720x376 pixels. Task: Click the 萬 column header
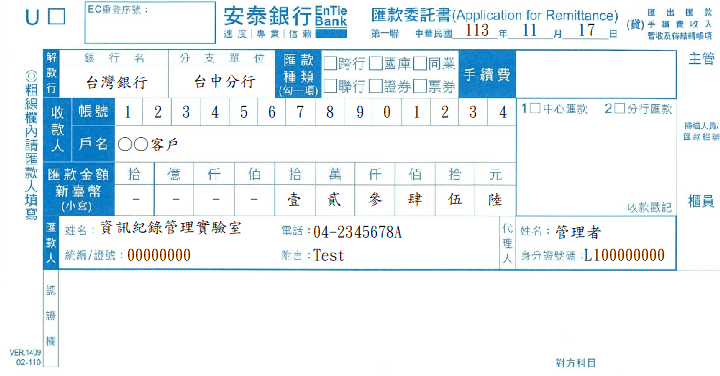(335, 174)
